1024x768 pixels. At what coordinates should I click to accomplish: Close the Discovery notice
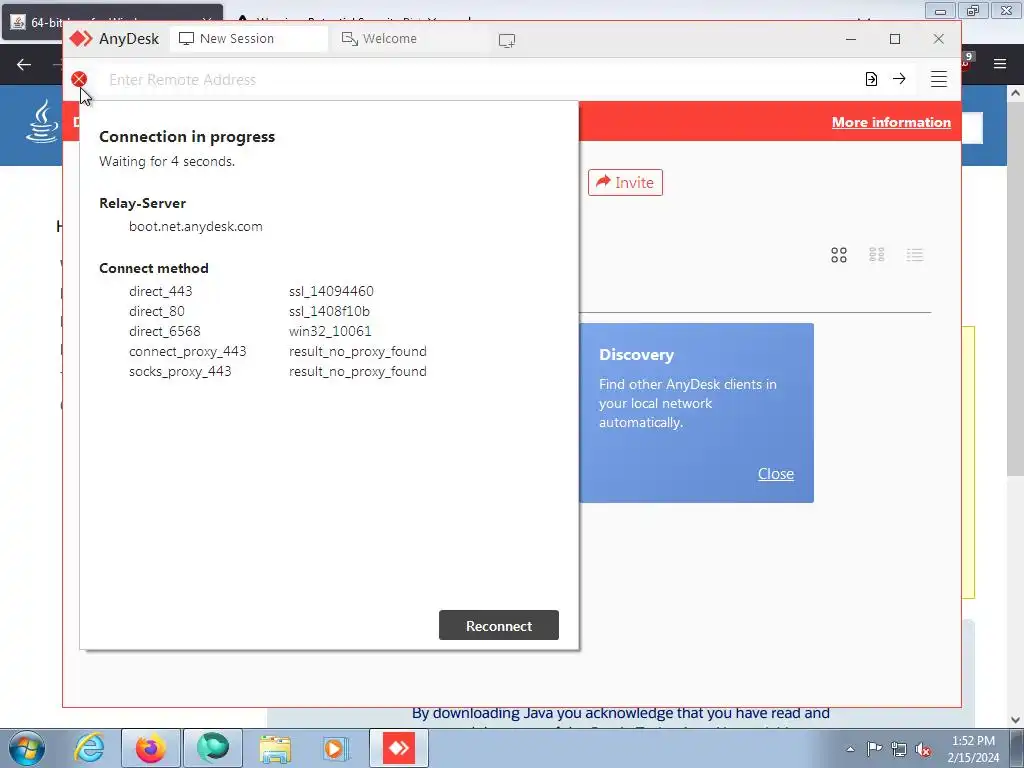point(776,473)
